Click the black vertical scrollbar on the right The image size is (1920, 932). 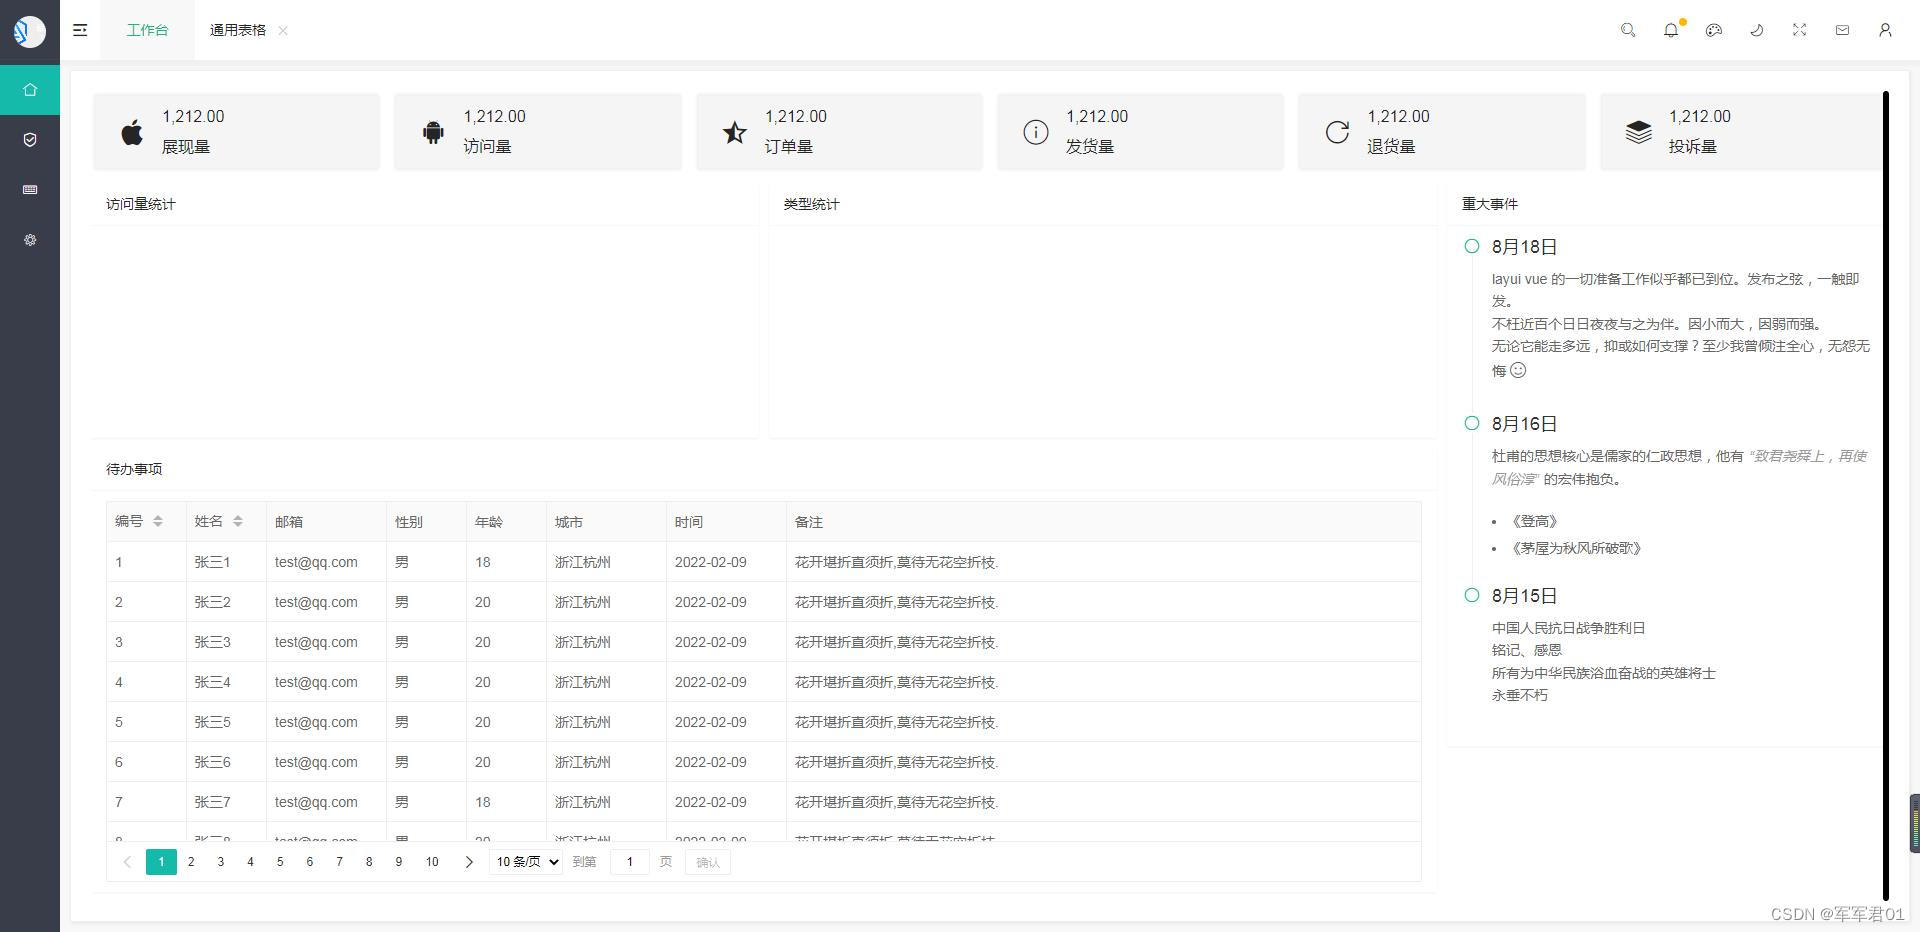tap(1886, 495)
